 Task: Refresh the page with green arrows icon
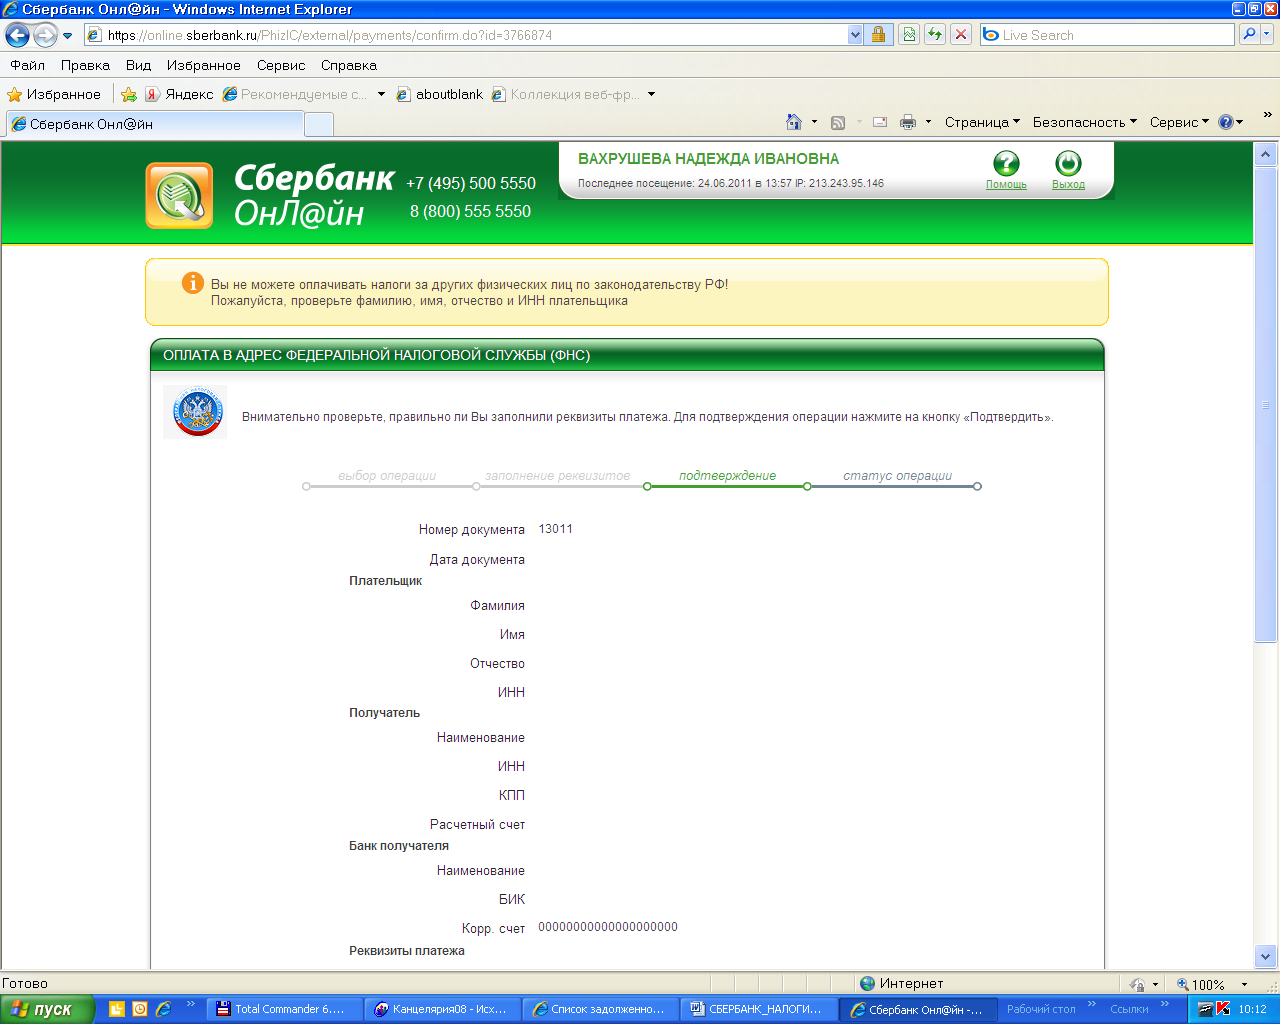point(935,35)
